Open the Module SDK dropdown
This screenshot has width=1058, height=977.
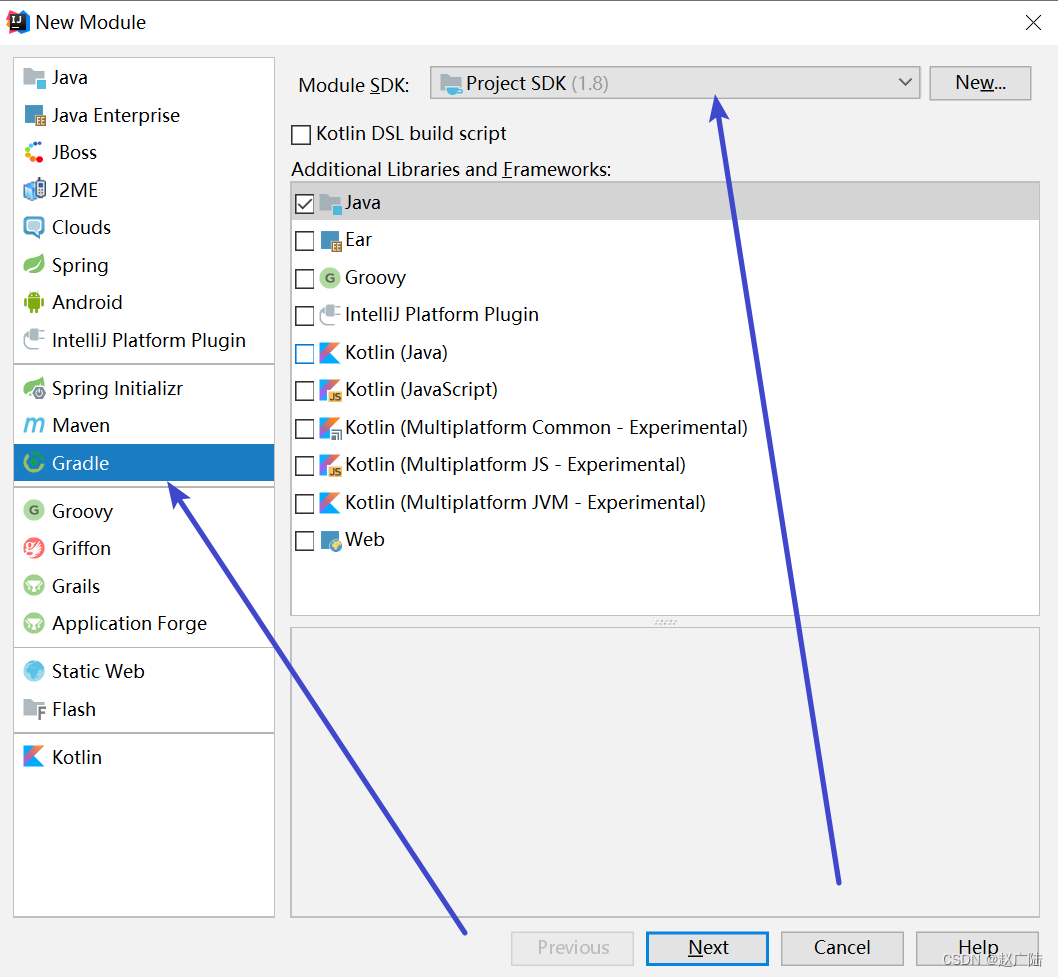click(x=675, y=83)
